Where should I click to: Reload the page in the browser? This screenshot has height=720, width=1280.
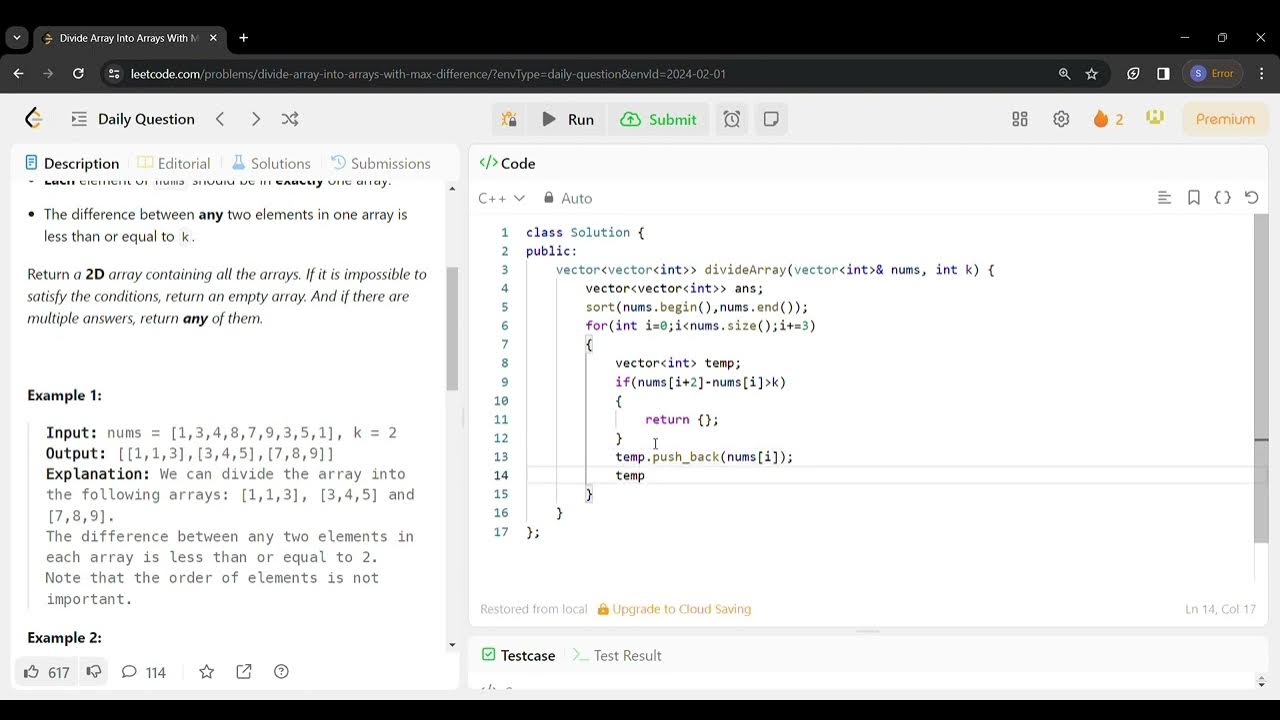click(x=78, y=73)
